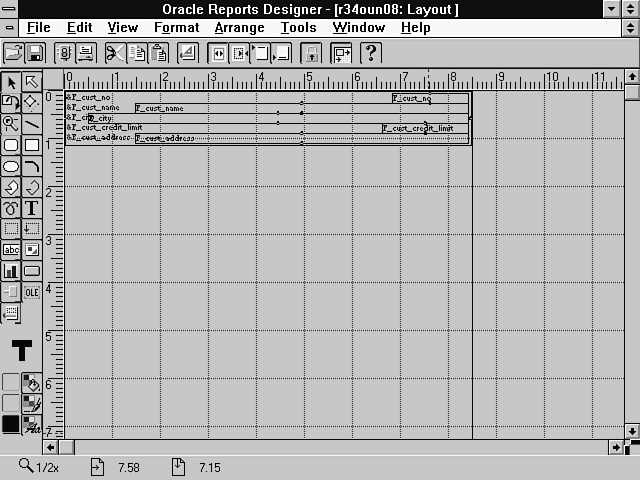Open the Format menu
Viewport: 640px width, 480px height.
click(176, 28)
